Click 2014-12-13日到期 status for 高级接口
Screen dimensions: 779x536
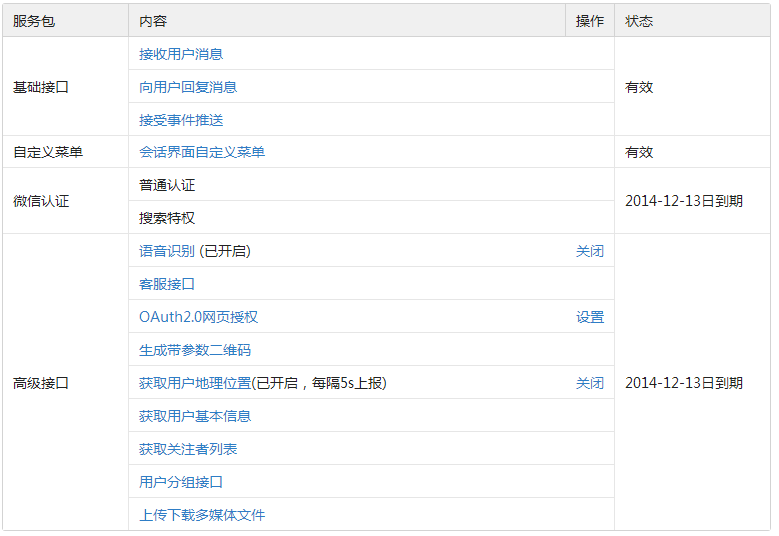[684, 383]
